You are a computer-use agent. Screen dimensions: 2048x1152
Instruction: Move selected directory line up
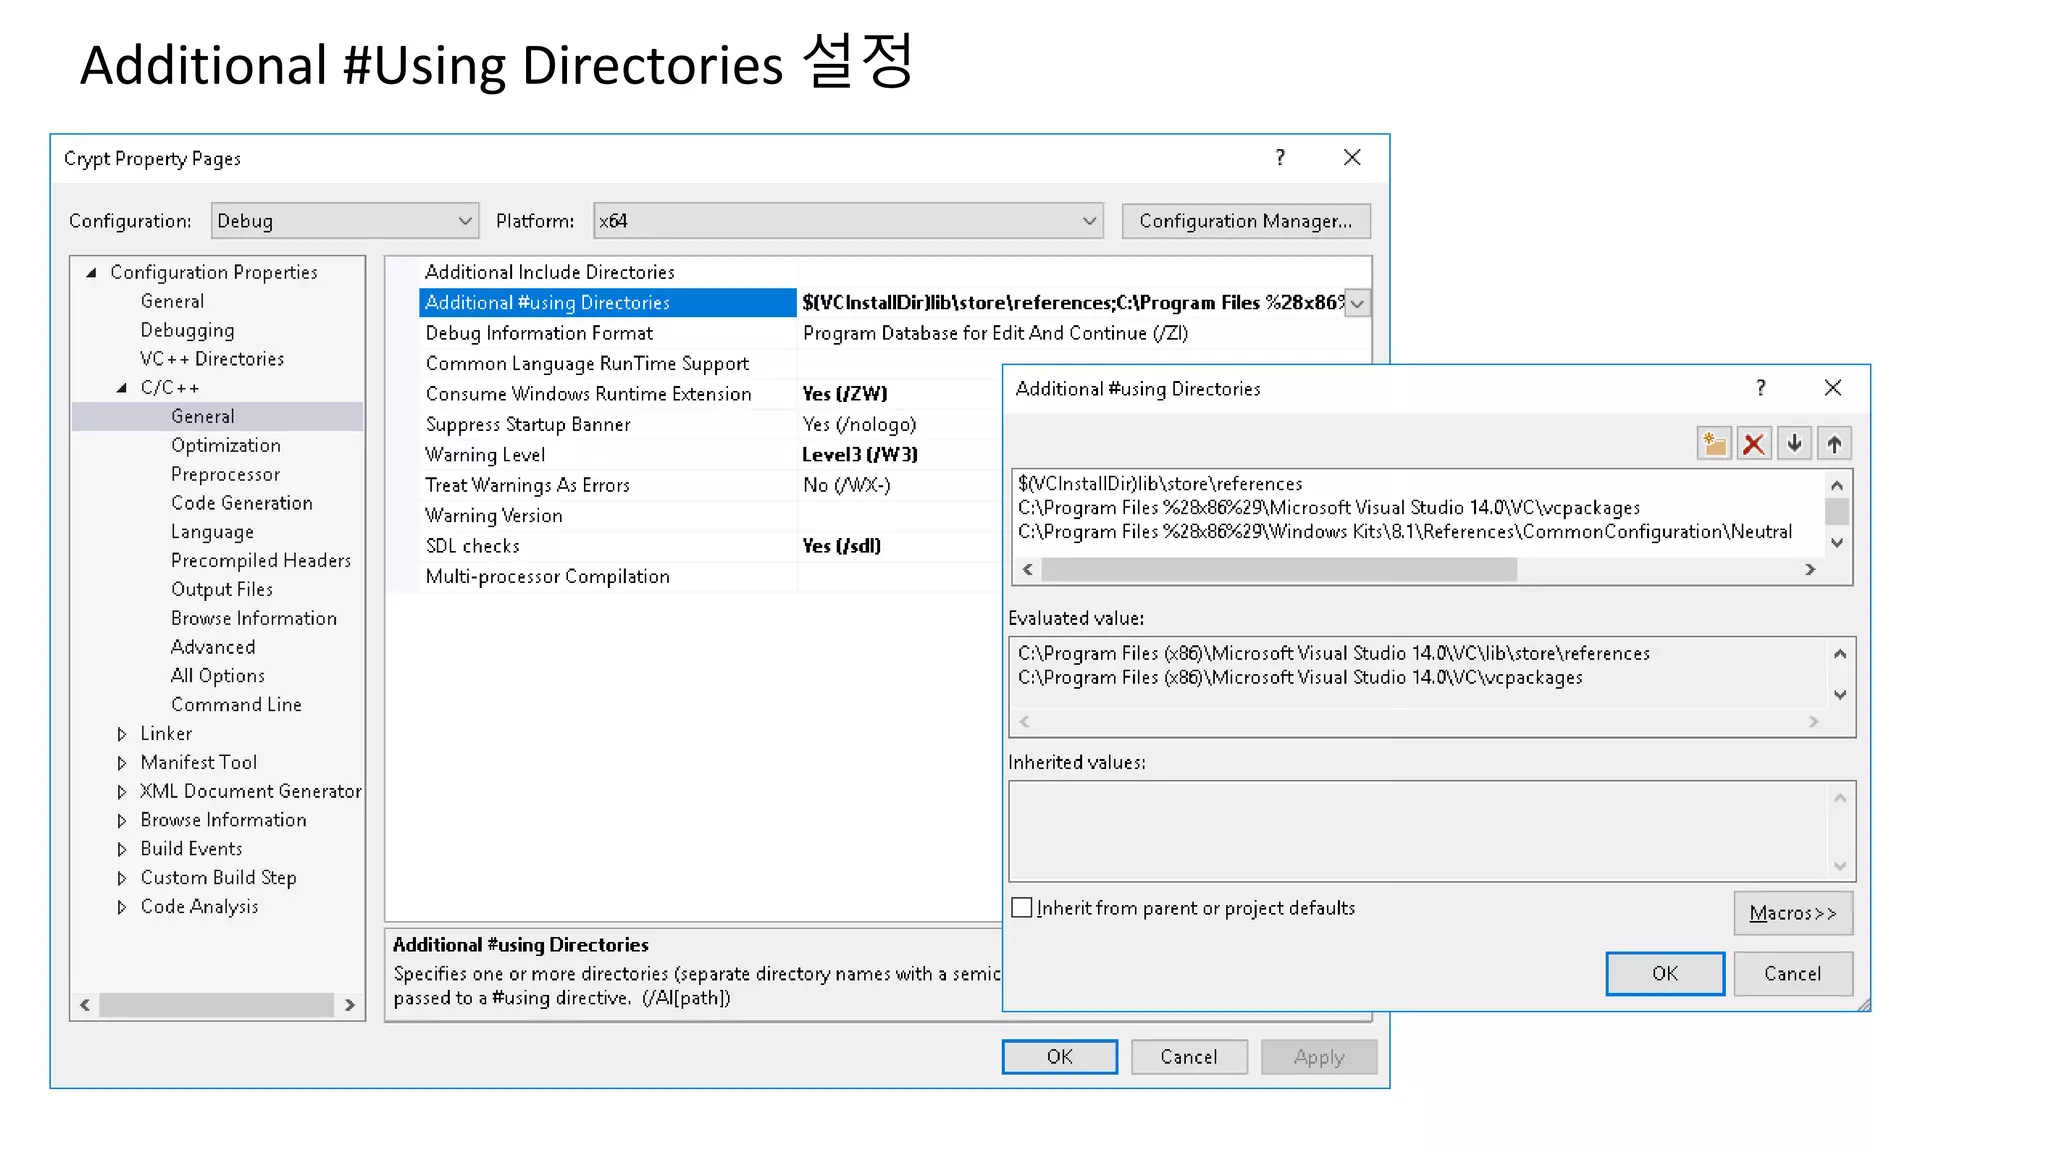(1834, 444)
